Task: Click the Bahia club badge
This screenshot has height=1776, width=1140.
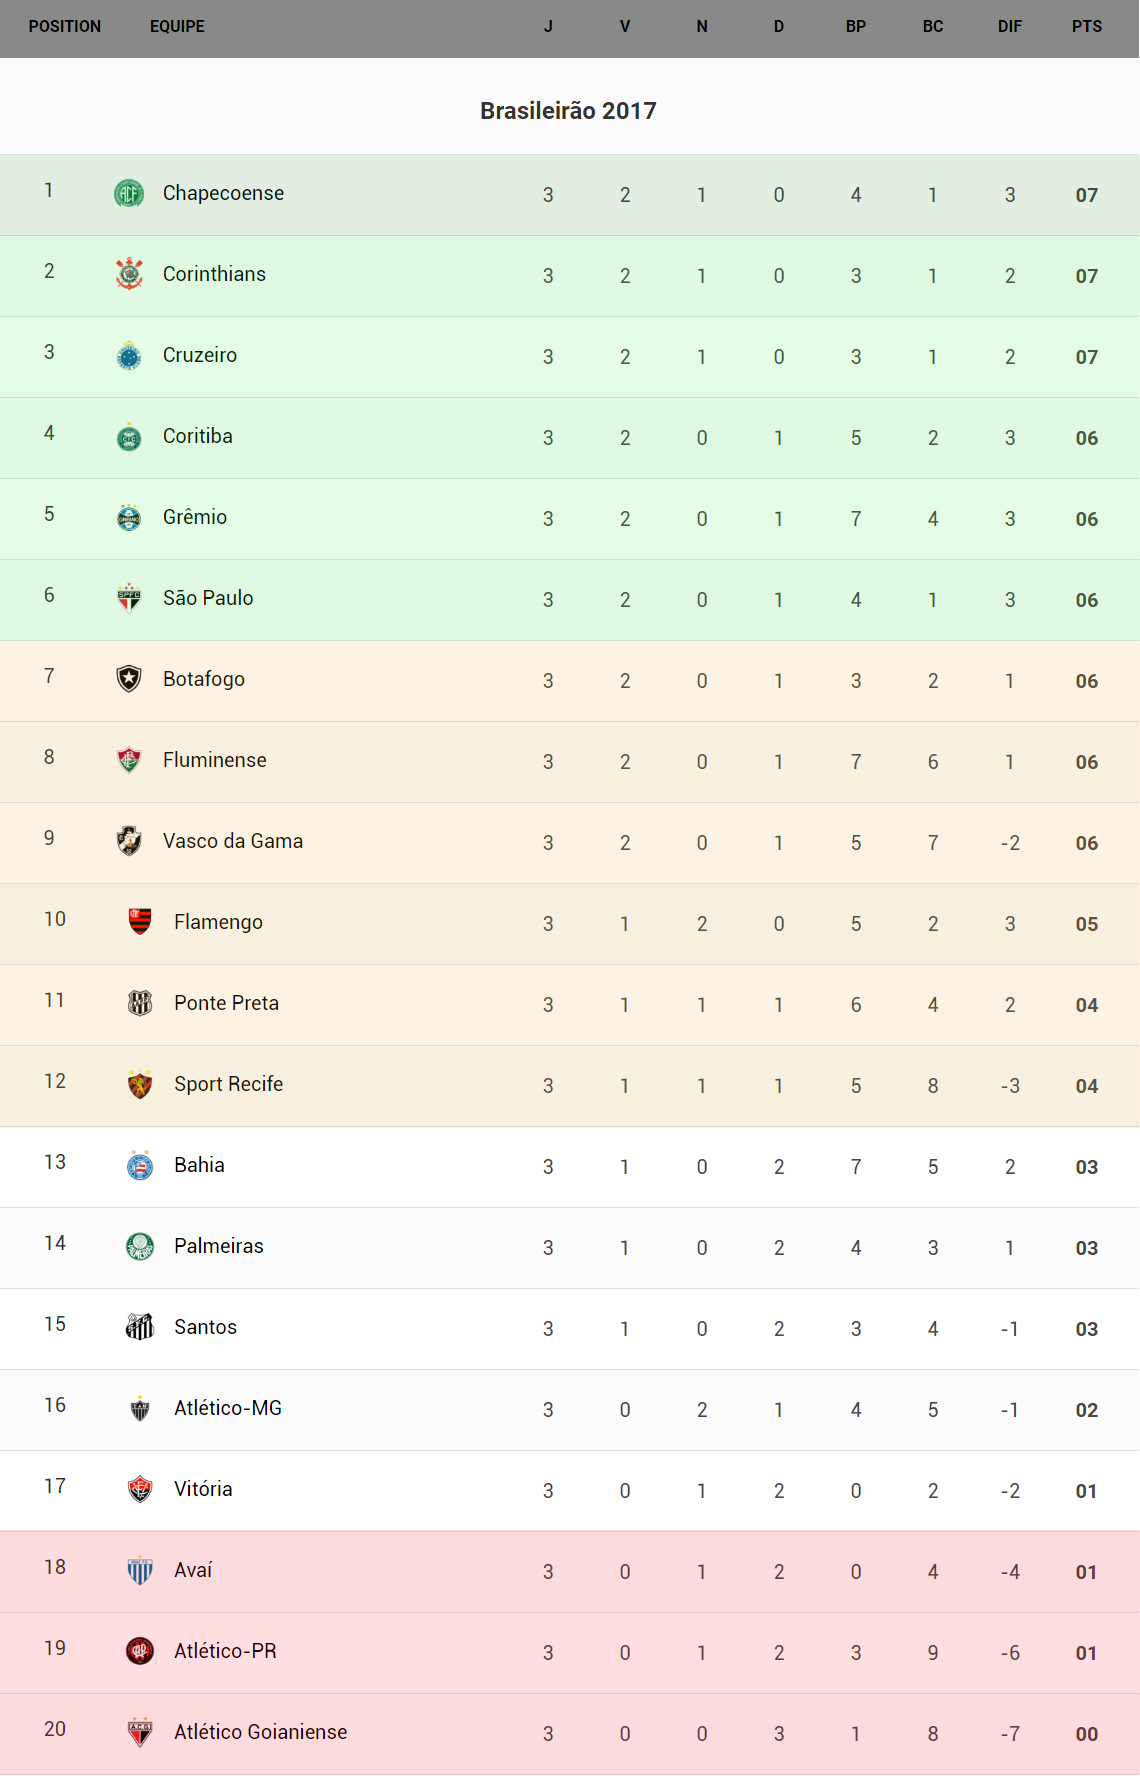Action: [140, 1165]
